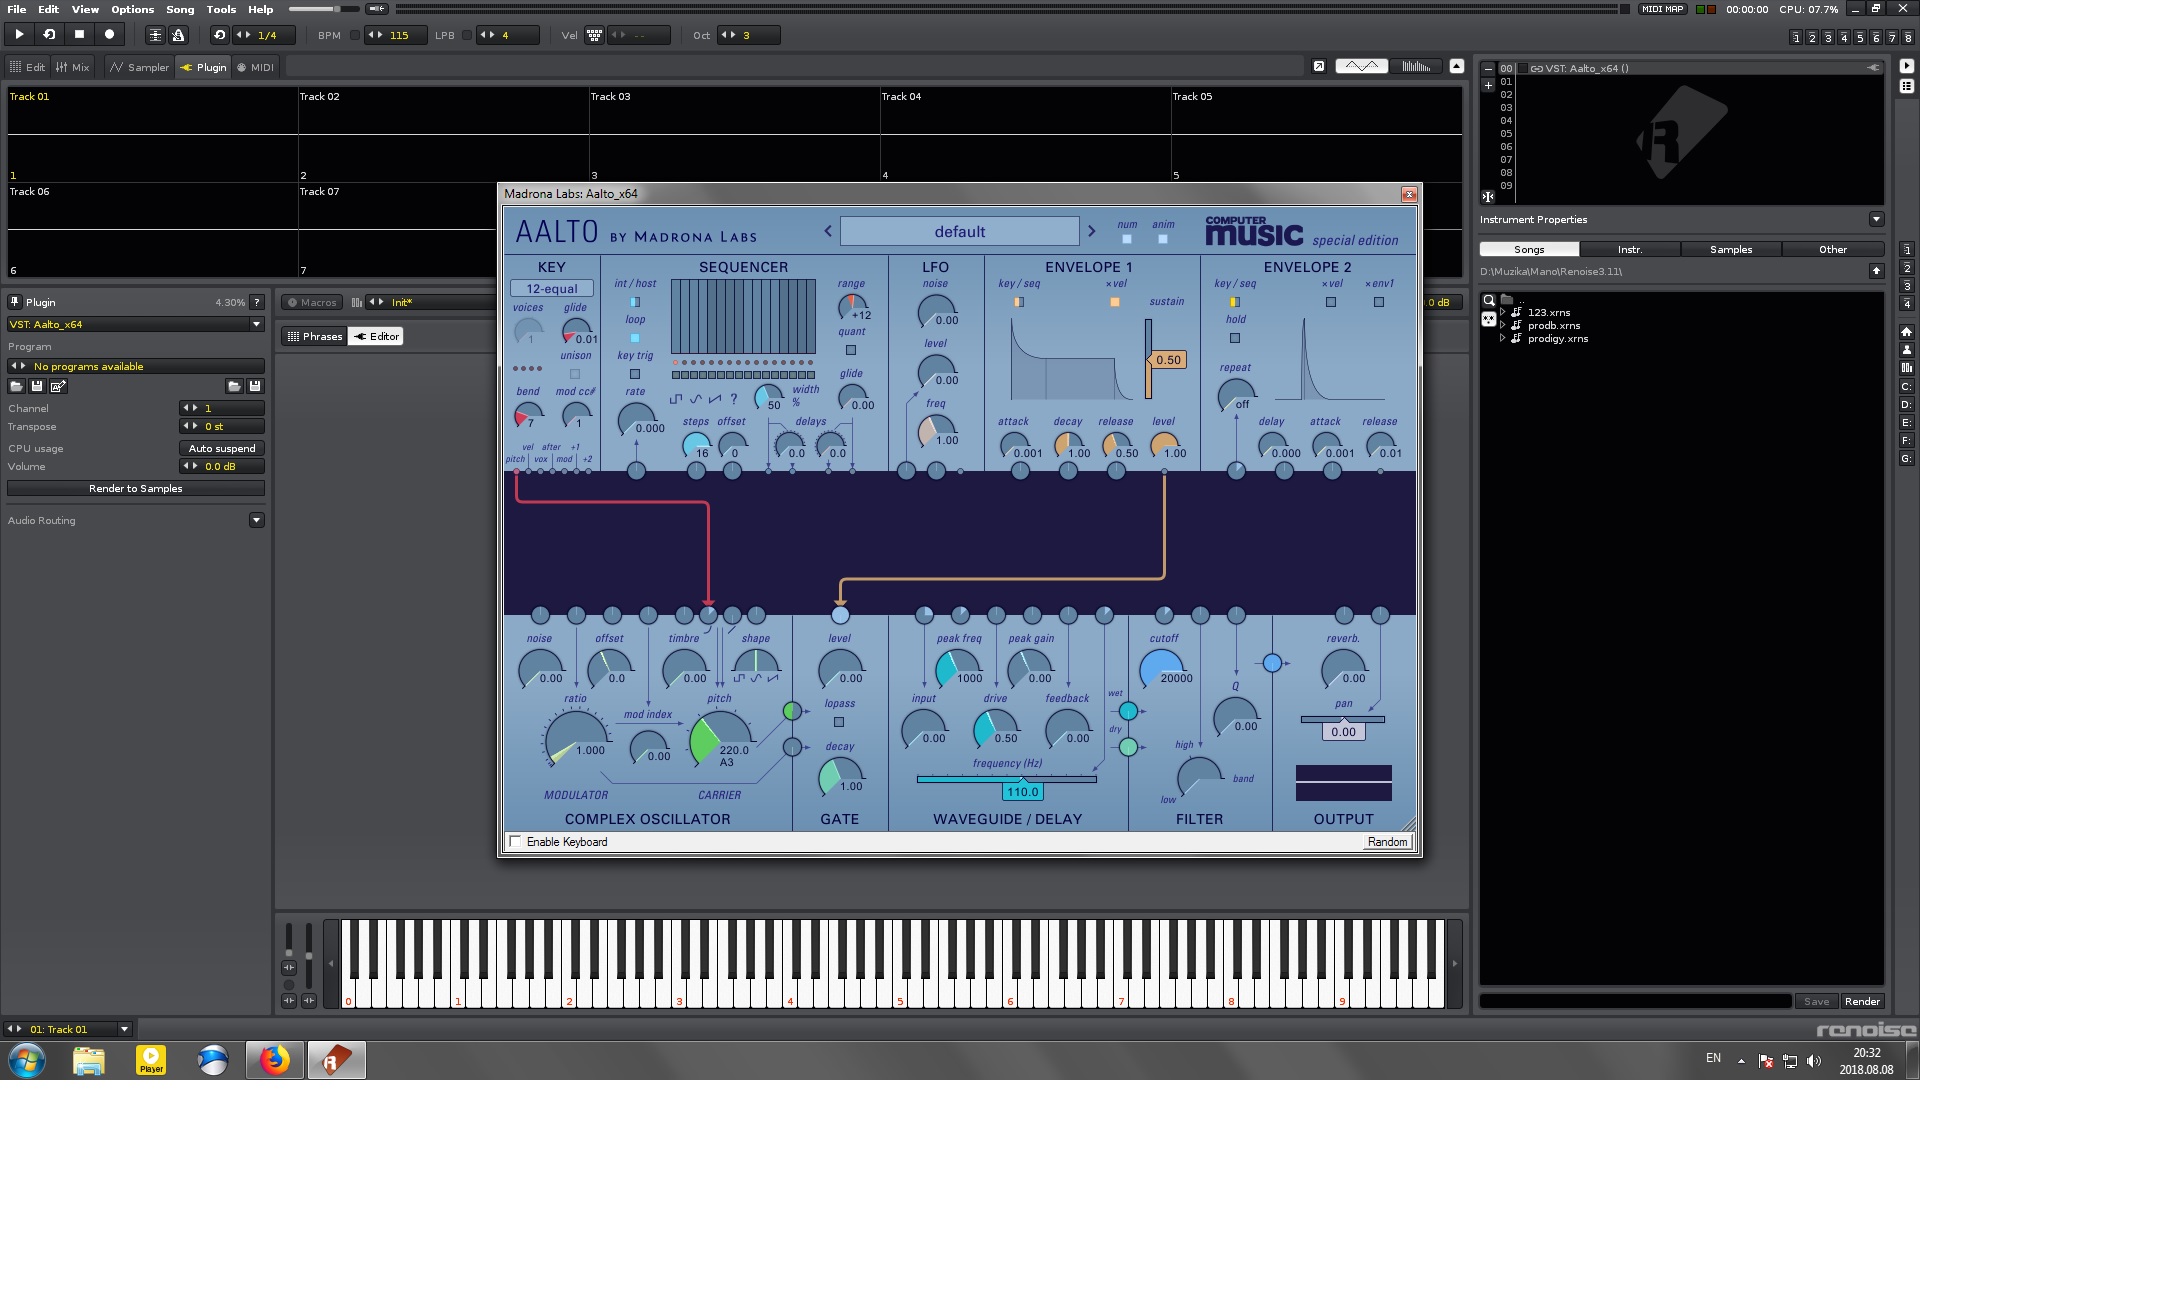Show the spectrum analyzer view icon
Viewport: 2178px width, 1316px height.
[x=1416, y=66]
